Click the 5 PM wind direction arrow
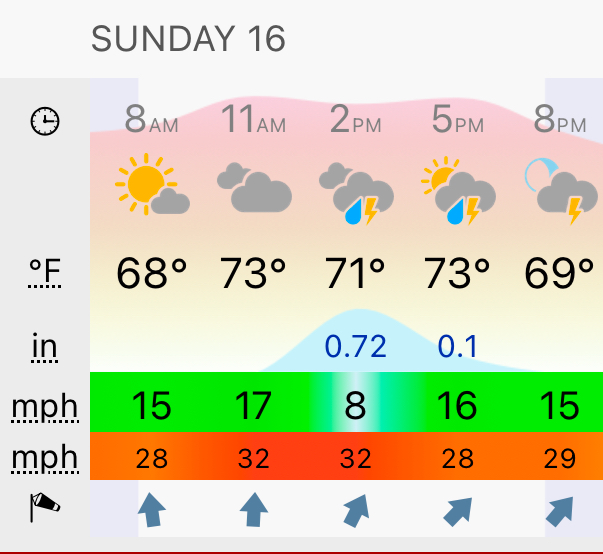Image resolution: width=603 pixels, height=554 pixels. point(458,512)
